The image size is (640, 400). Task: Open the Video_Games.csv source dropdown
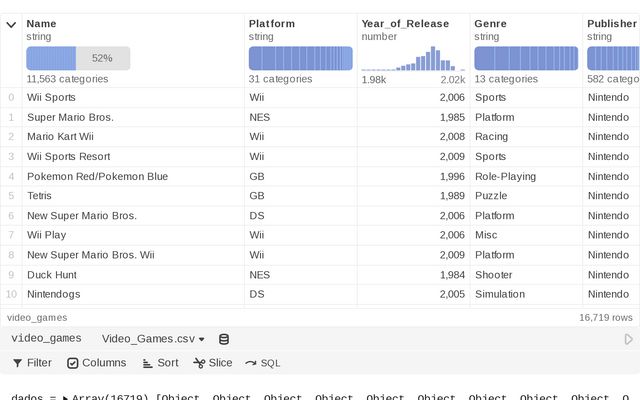(x=153, y=339)
